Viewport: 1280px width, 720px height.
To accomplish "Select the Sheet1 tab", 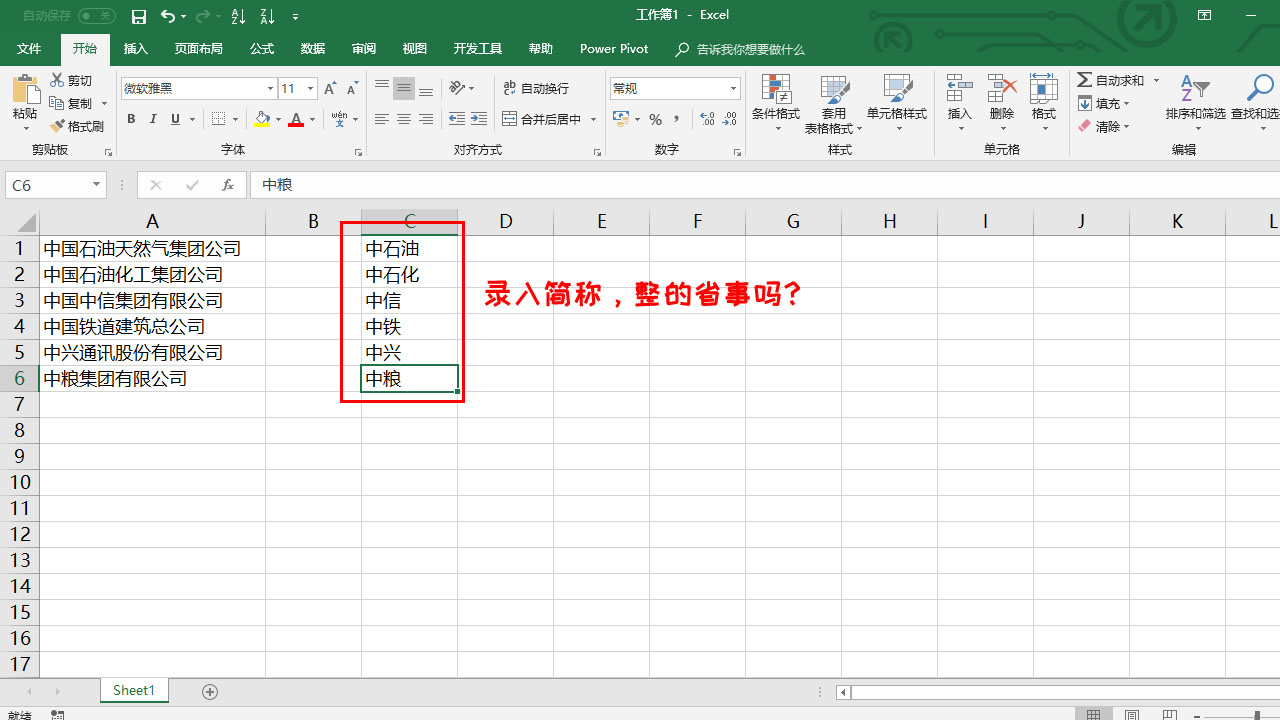I will pos(134,691).
